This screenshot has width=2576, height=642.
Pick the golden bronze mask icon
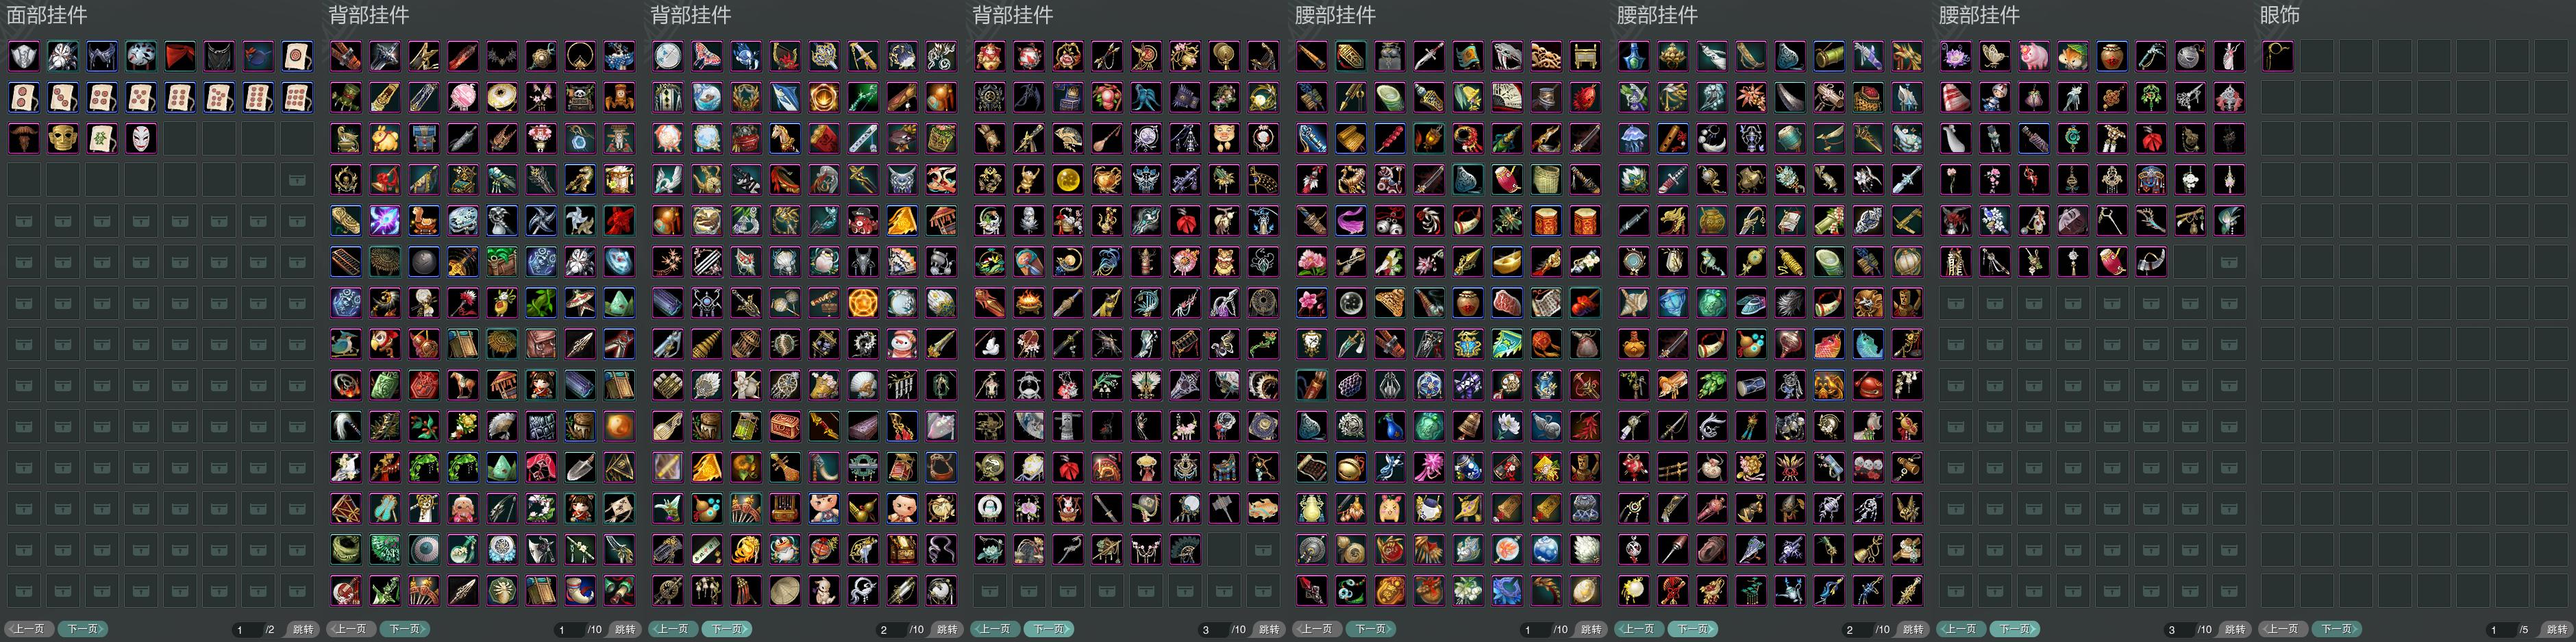tap(63, 138)
